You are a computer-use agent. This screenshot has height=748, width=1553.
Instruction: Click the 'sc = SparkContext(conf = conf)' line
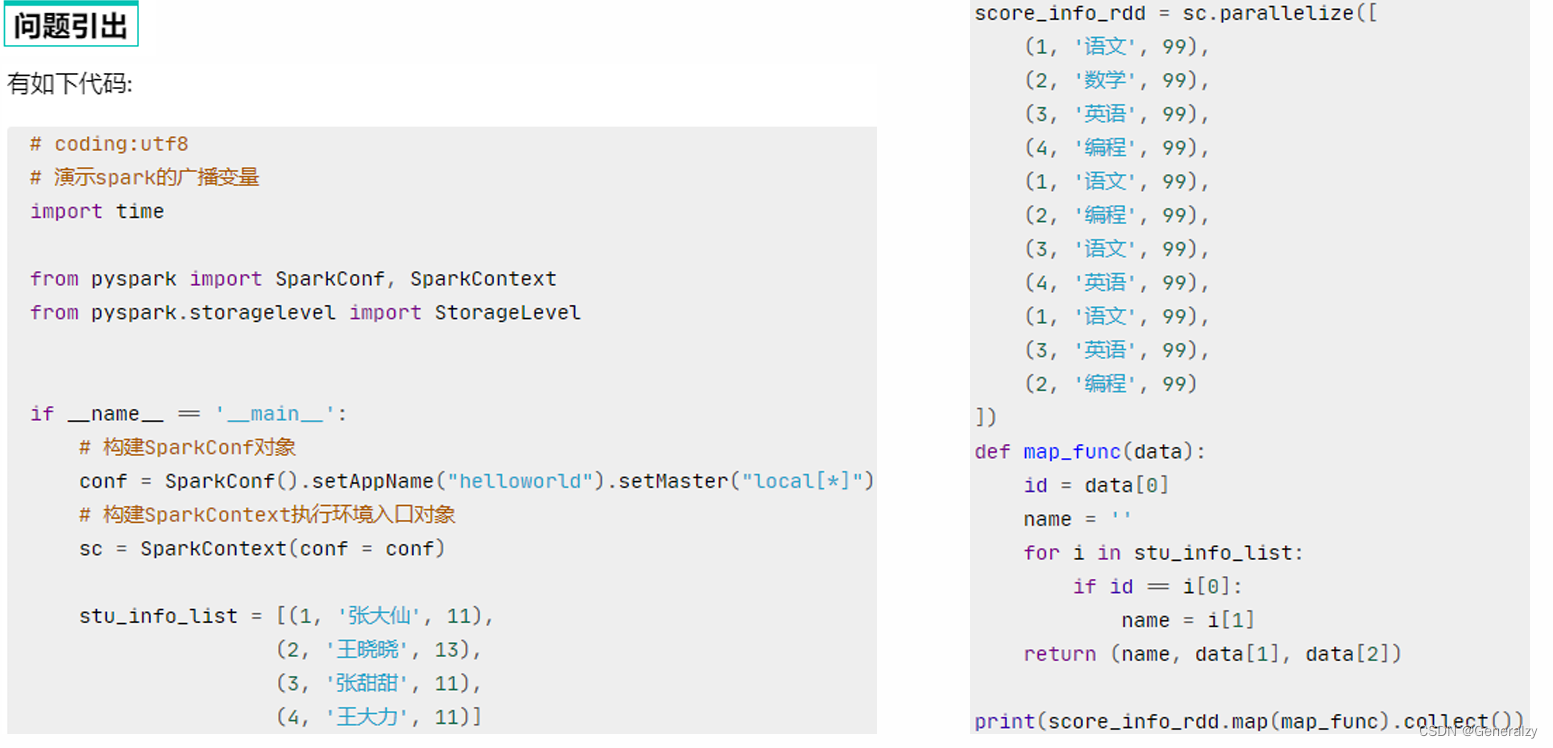[262, 548]
